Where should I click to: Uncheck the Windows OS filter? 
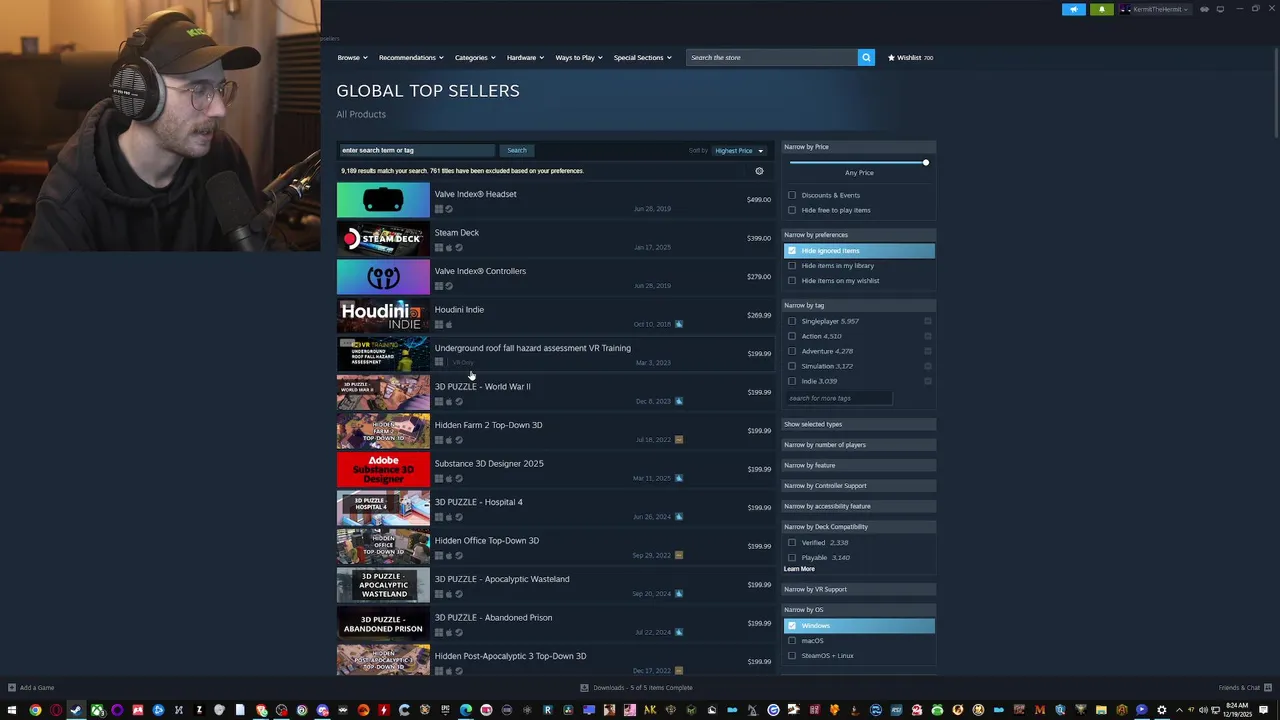coord(792,626)
